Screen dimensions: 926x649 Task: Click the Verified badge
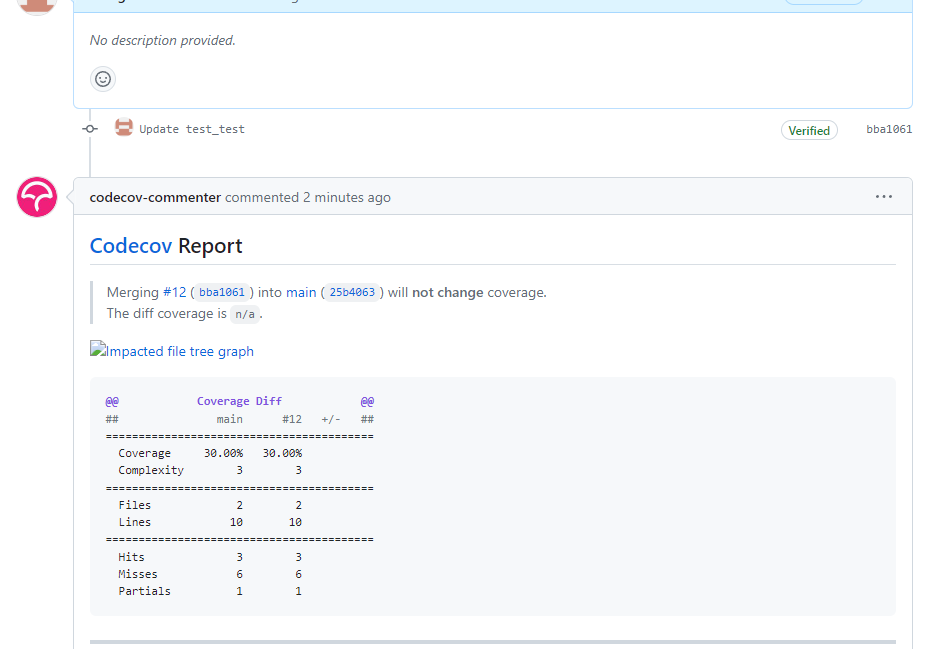tap(809, 131)
